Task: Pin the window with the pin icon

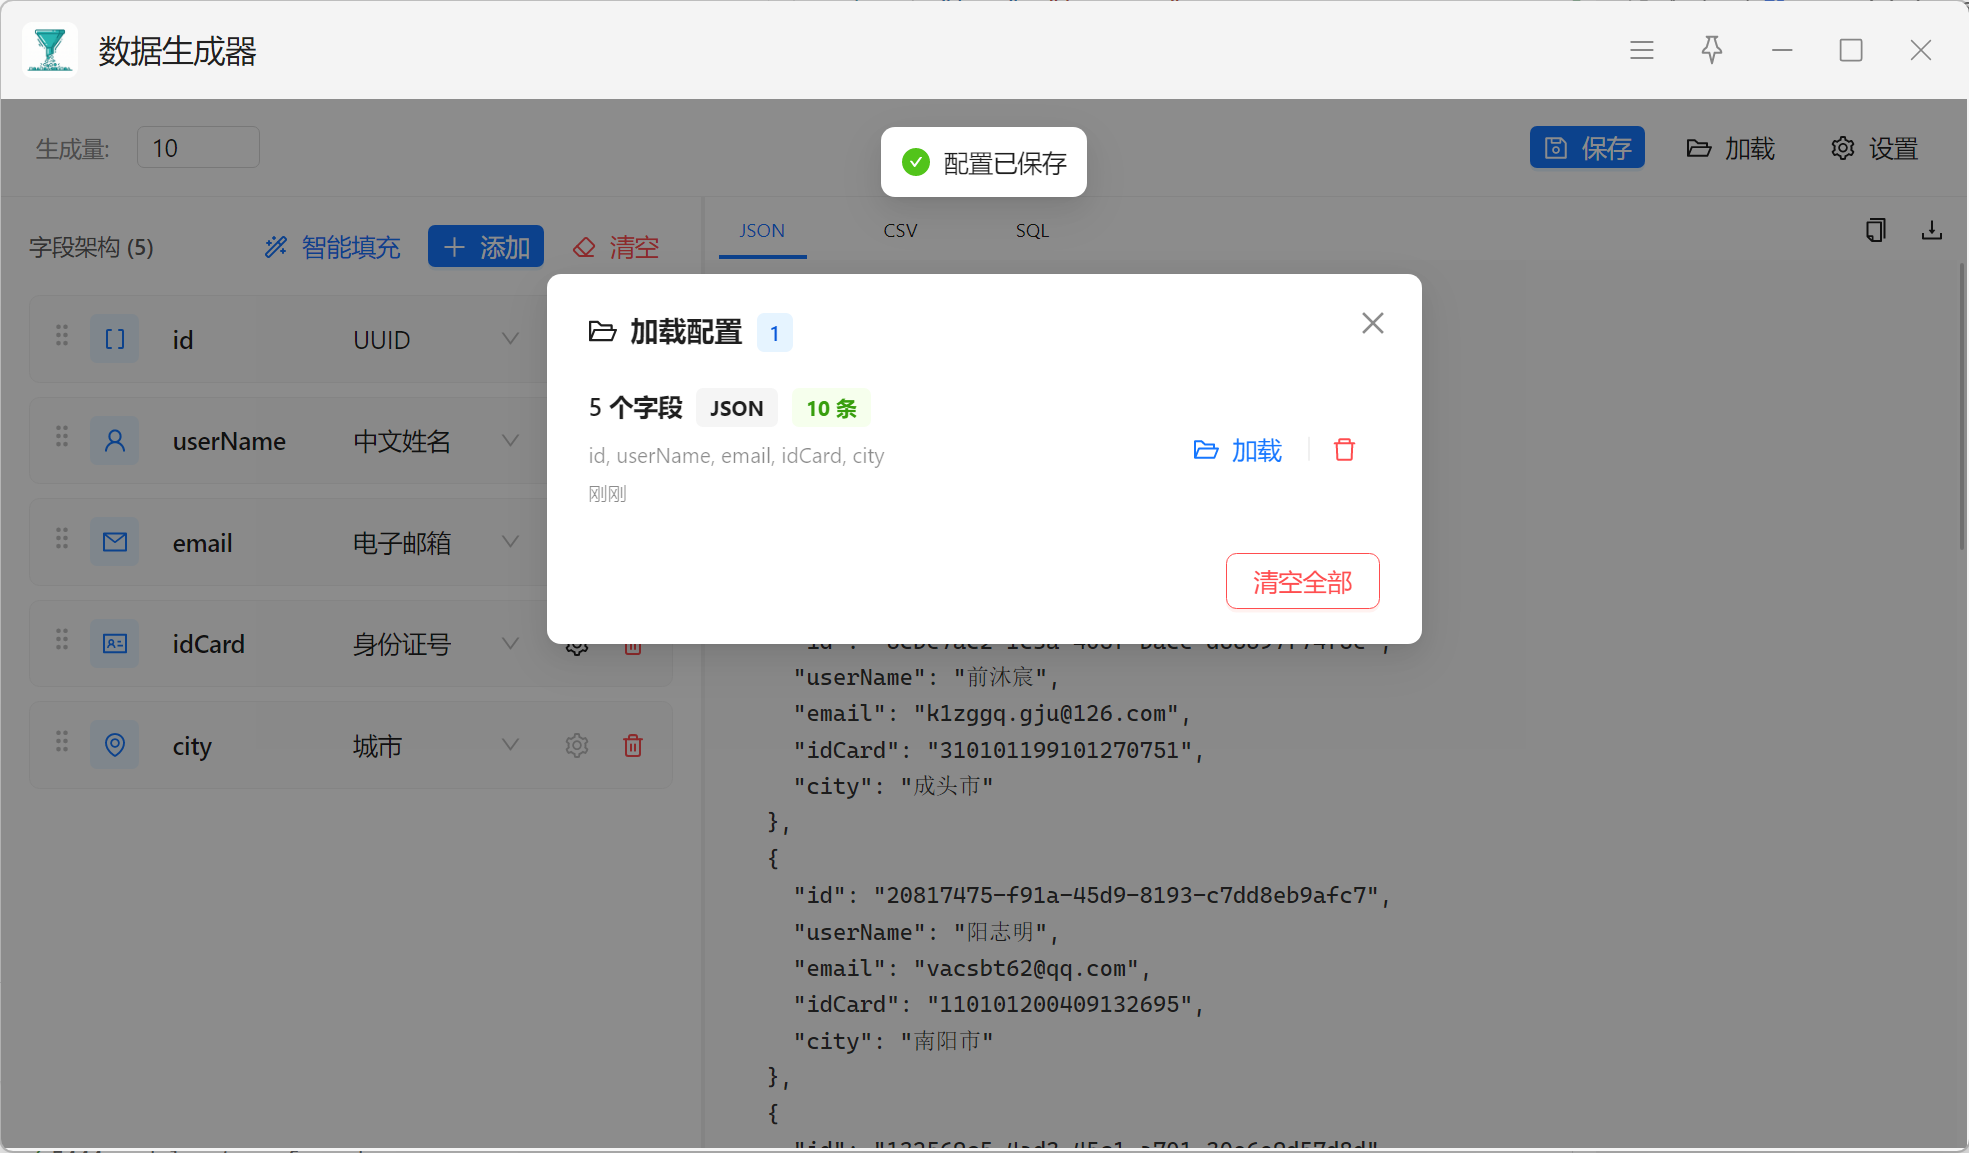Action: (1711, 50)
